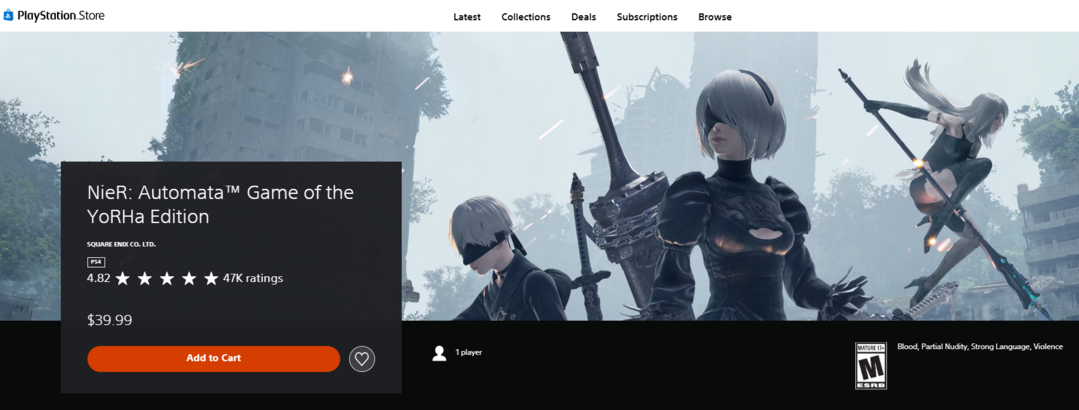Viewport: 1079px width, 410px height.
Task: Go to the Collections section
Action: coord(526,17)
